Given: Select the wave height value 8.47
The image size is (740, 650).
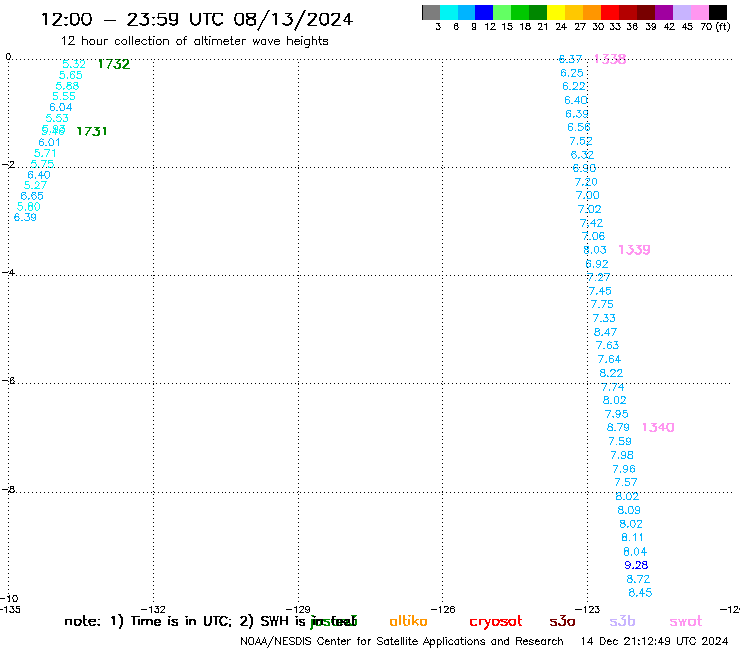Looking at the screenshot, I should pyautogui.click(x=605, y=332).
